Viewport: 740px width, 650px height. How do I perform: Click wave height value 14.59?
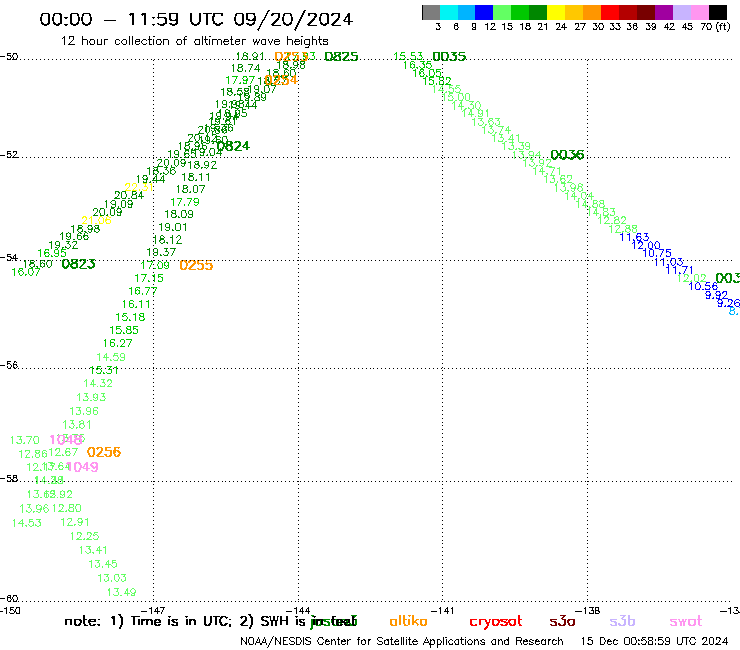(x=111, y=357)
